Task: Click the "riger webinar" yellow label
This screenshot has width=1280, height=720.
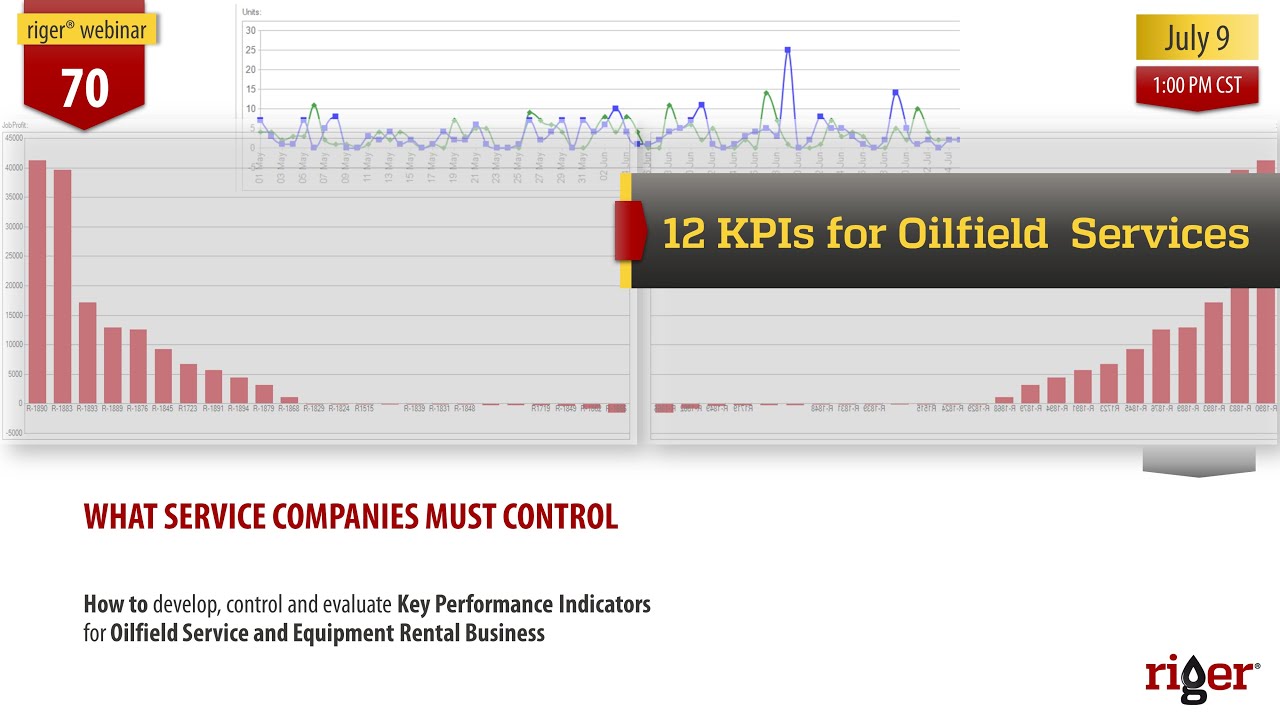Action: (88, 29)
